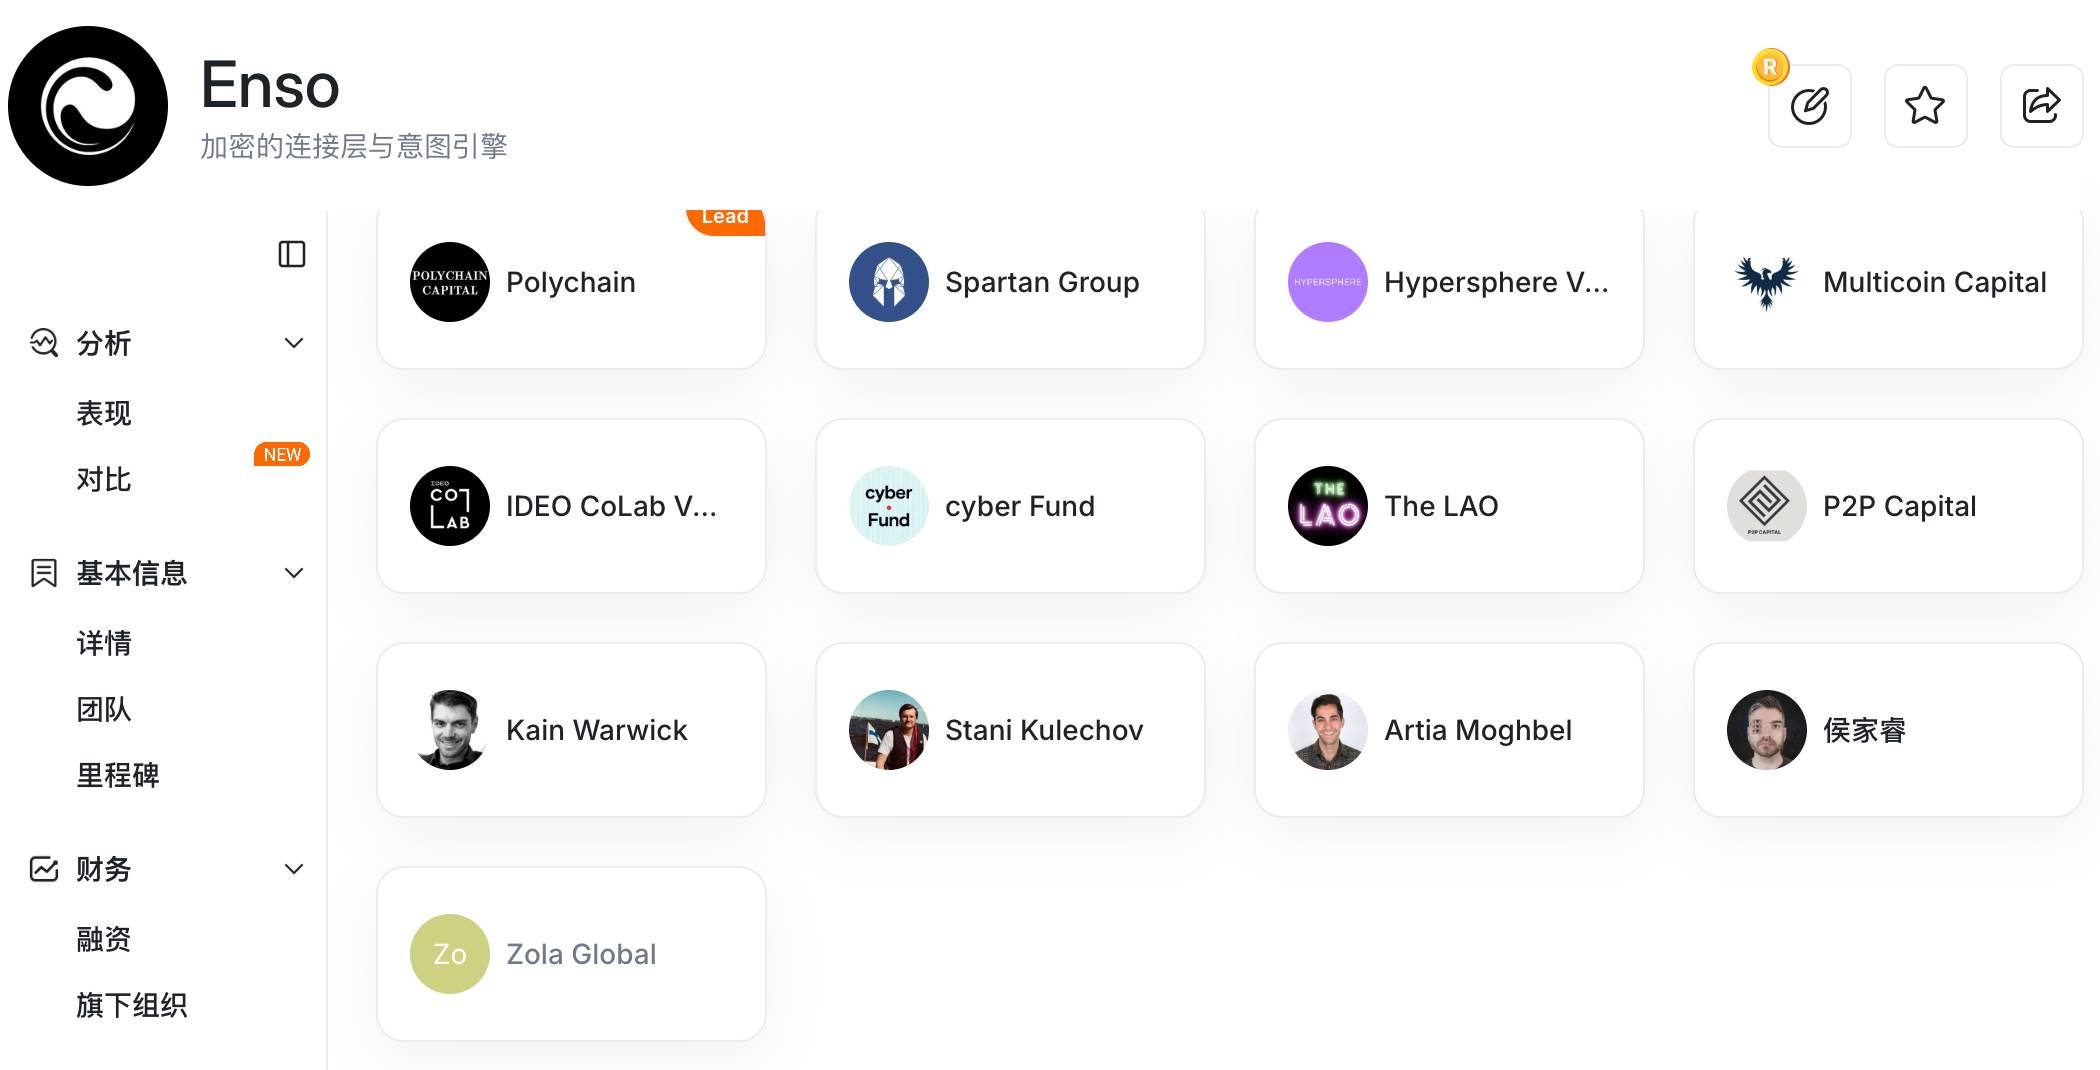Screen dimensions: 2100x1070
Task: Open the 表现 menu item
Action: [x=104, y=413]
